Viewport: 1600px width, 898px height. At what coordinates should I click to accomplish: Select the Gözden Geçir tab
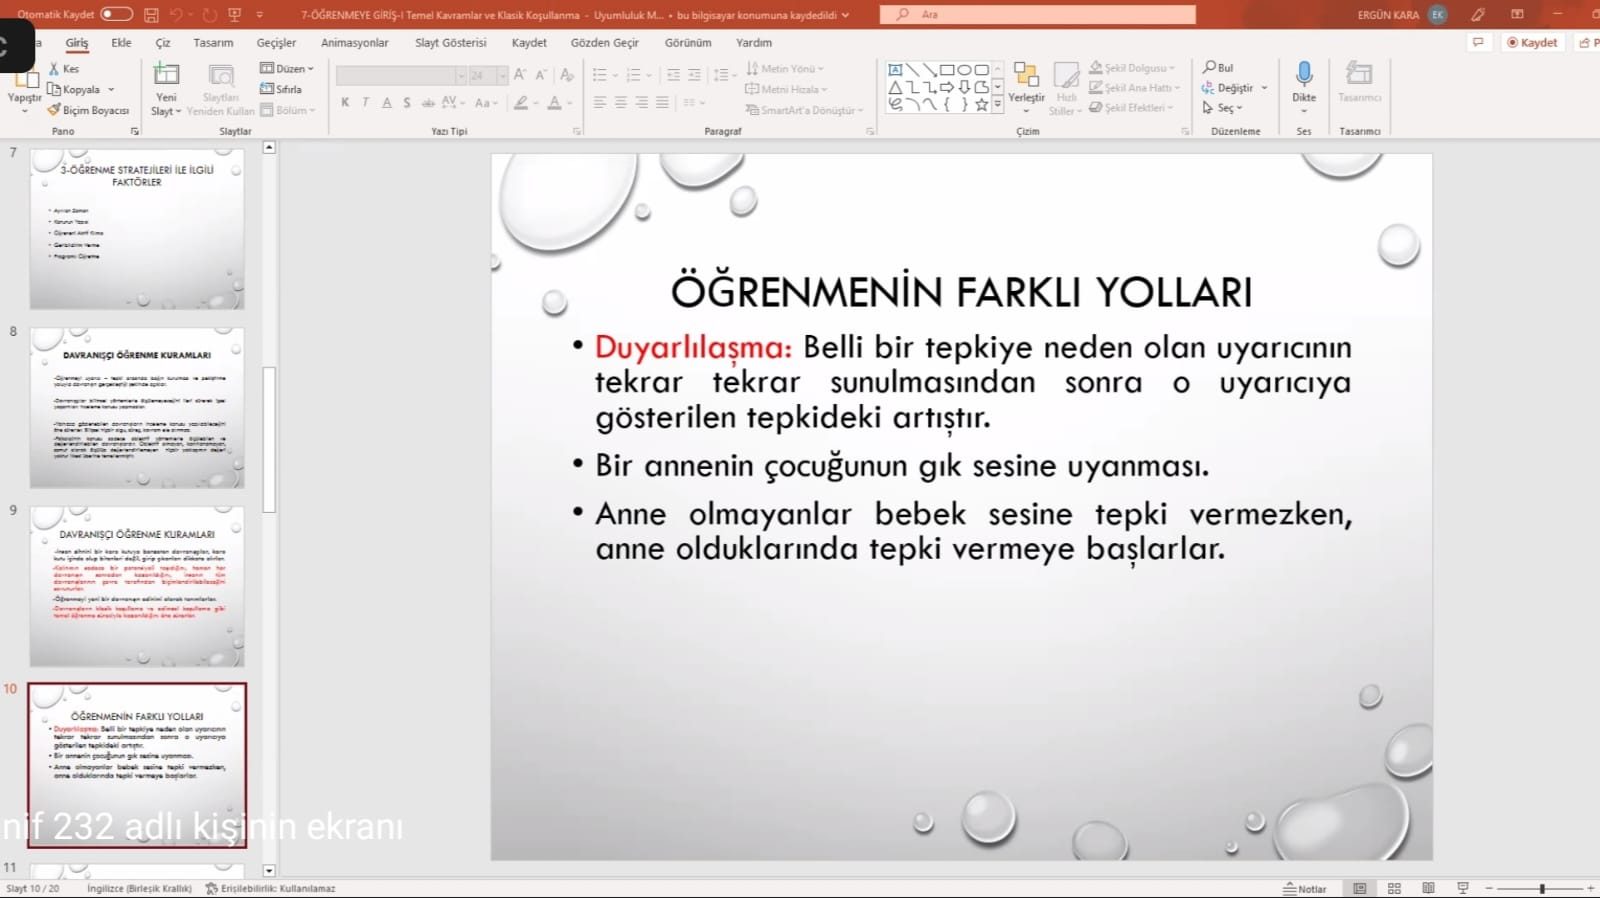point(604,43)
